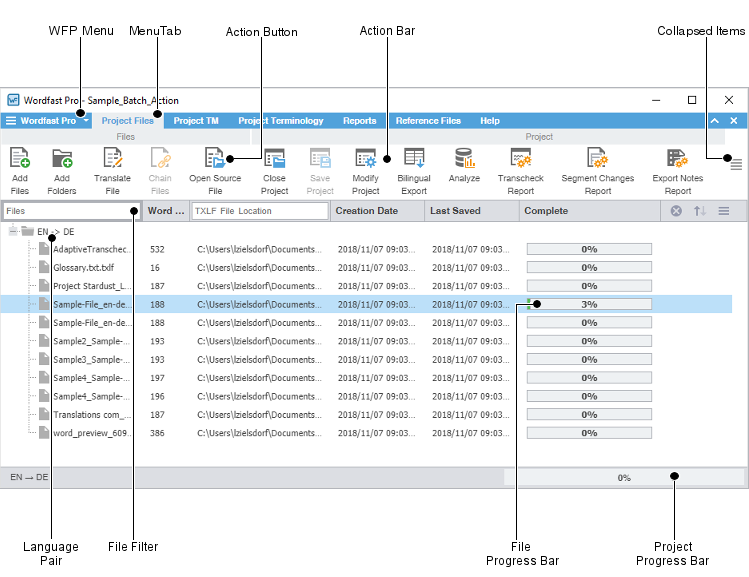Click the file icon of word_preview_609

tap(44, 433)
